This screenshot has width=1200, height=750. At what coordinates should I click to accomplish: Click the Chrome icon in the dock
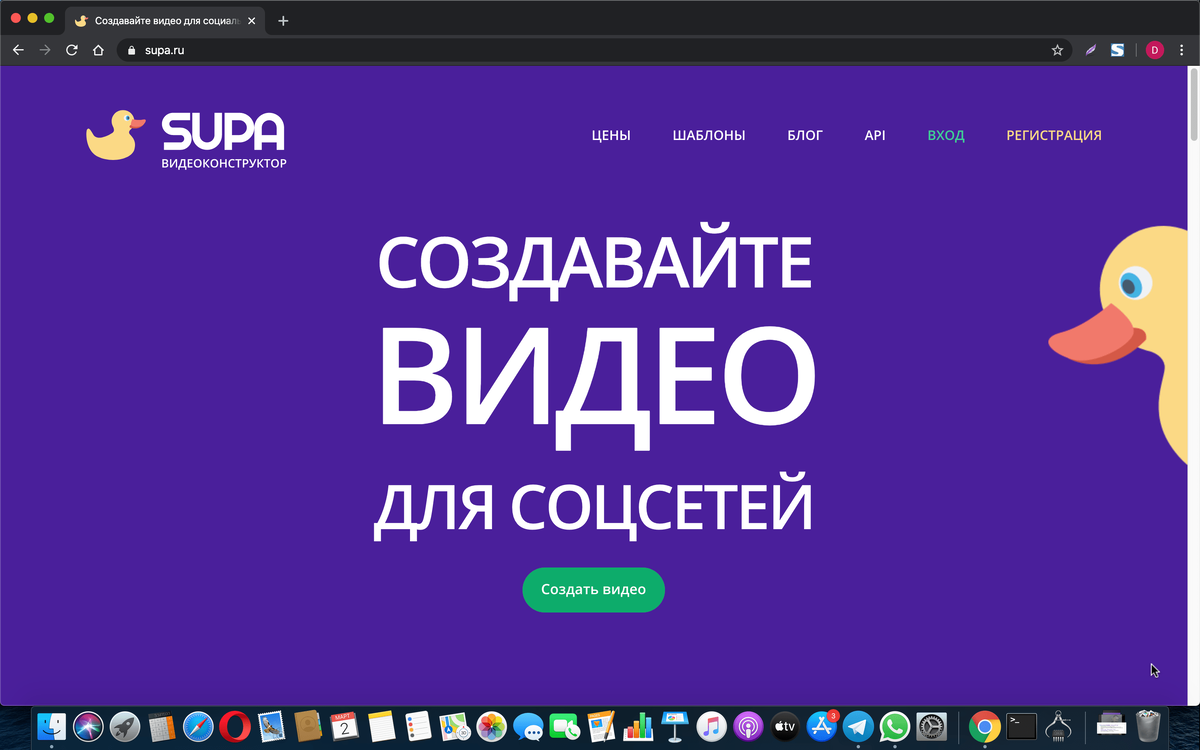(985, 726)
